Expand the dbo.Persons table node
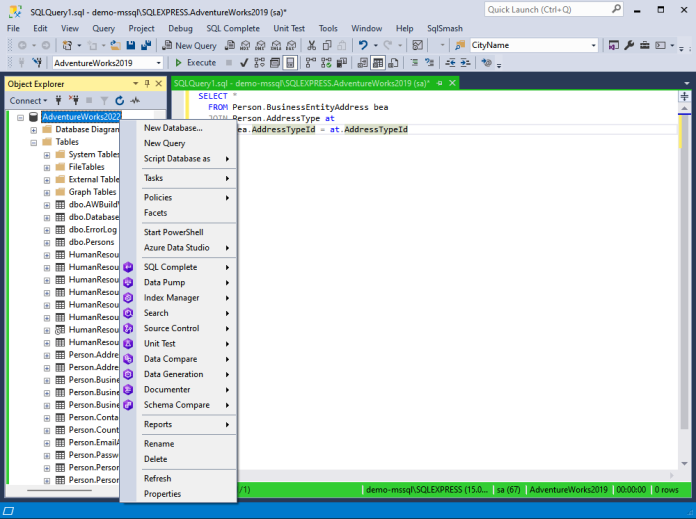The image size is (696, 519). [x=47, y=243]
